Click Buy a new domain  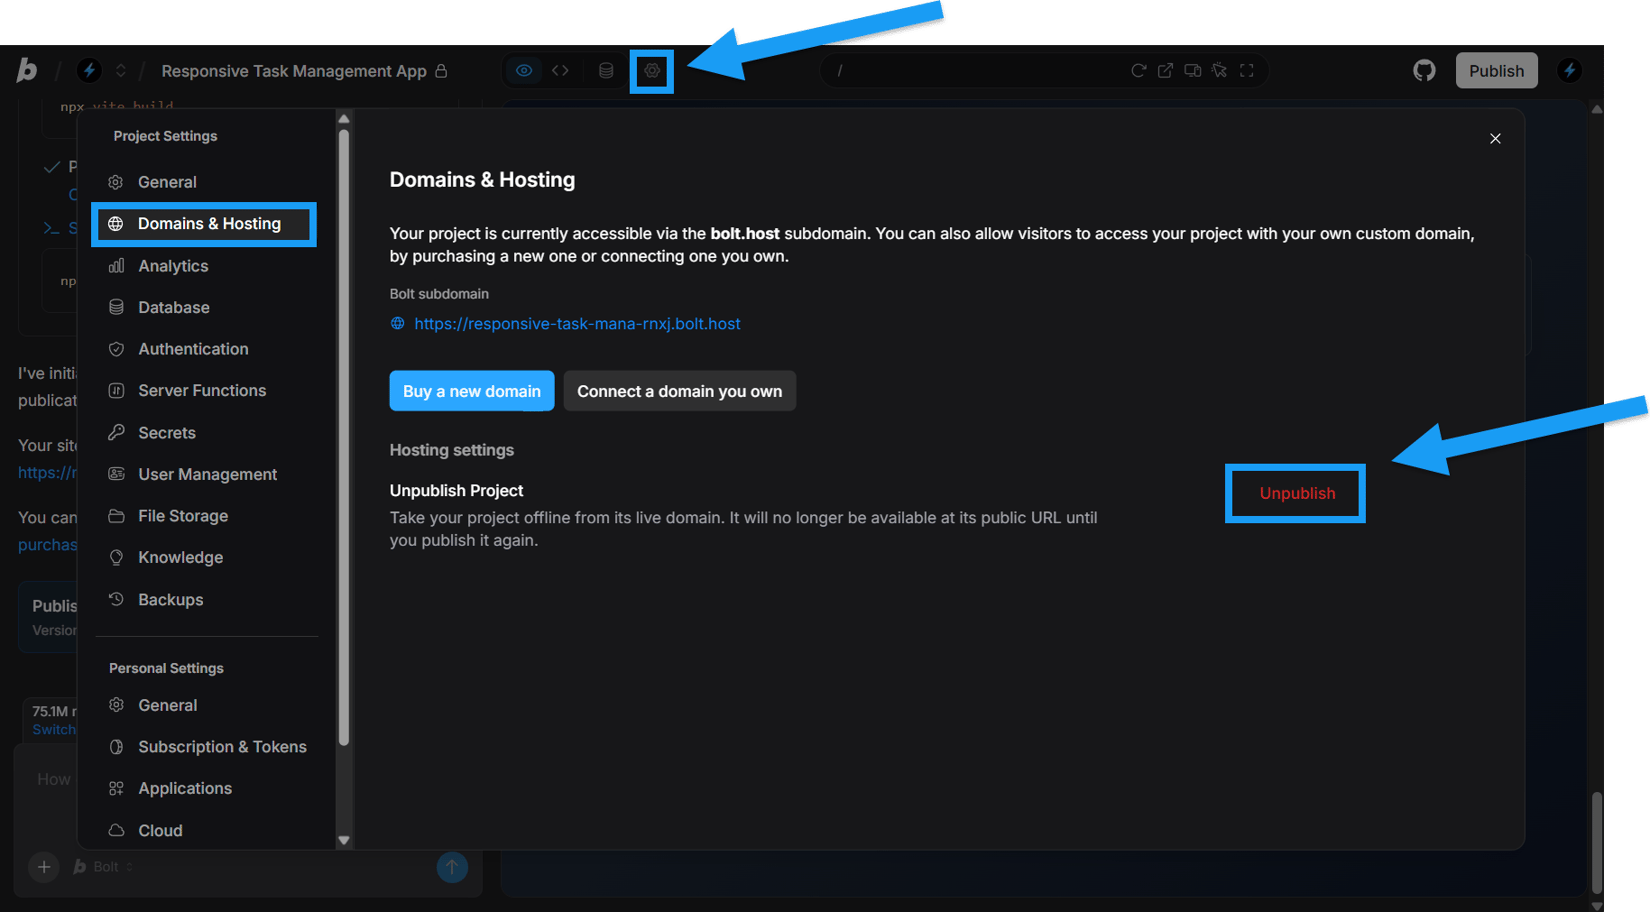[x=471, y=391]
